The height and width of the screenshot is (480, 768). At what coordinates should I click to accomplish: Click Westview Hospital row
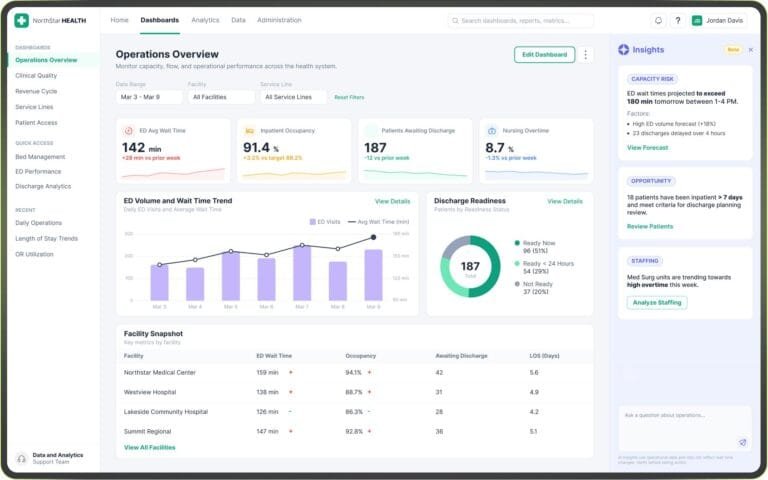click(x=355, y=392)
